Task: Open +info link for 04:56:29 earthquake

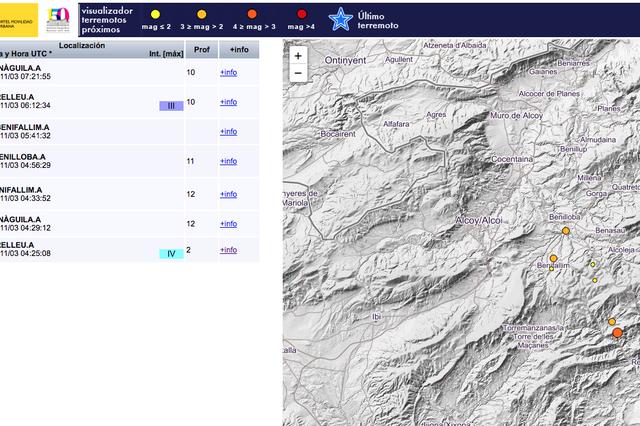Action: tap(229, 161)
